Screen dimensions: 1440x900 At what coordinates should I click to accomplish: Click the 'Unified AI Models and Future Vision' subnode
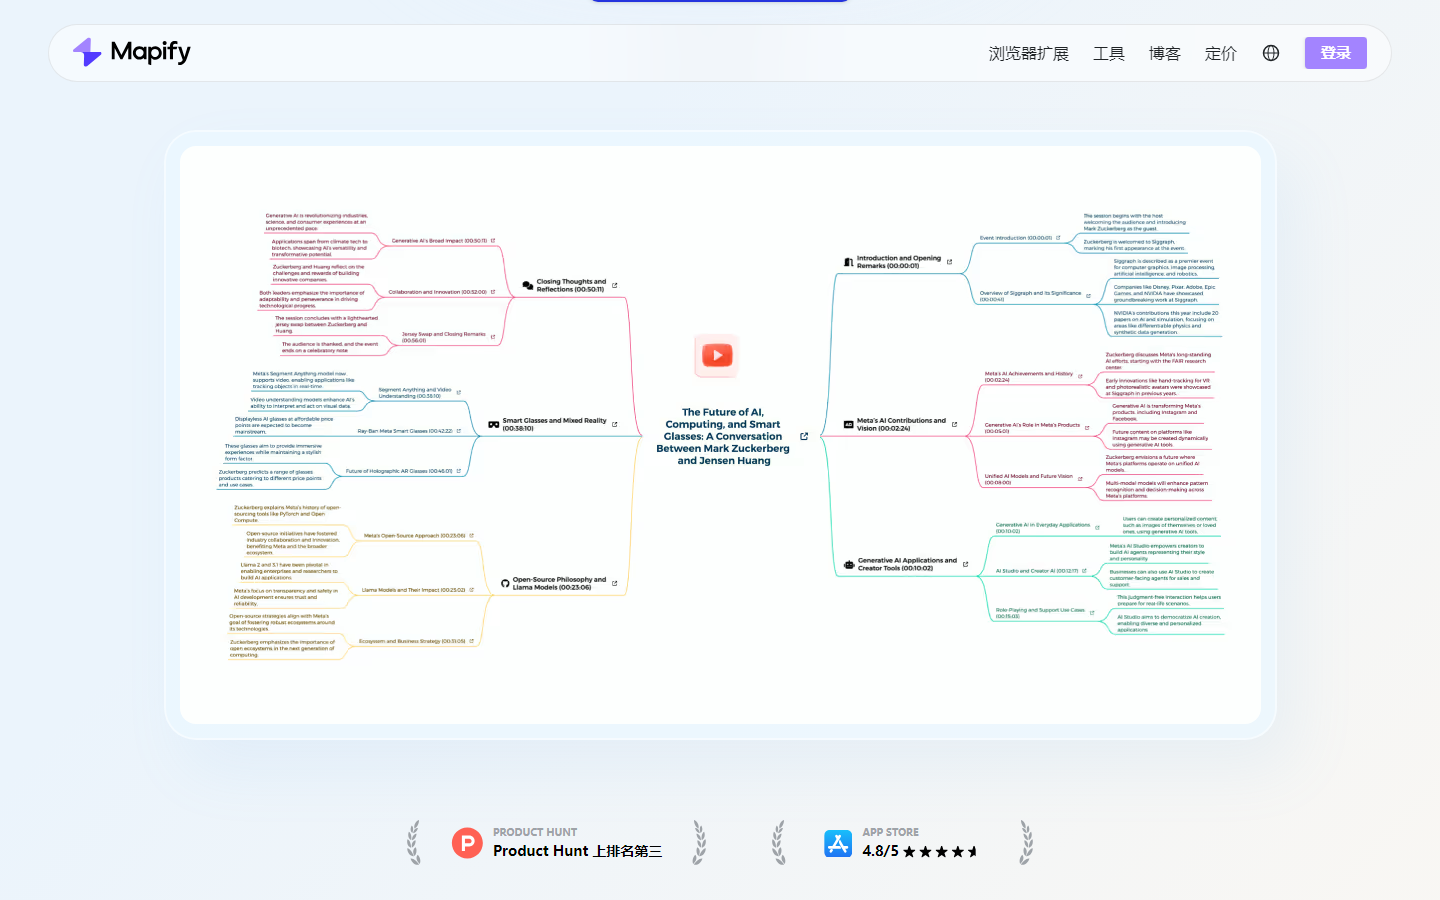[1029, 479]
